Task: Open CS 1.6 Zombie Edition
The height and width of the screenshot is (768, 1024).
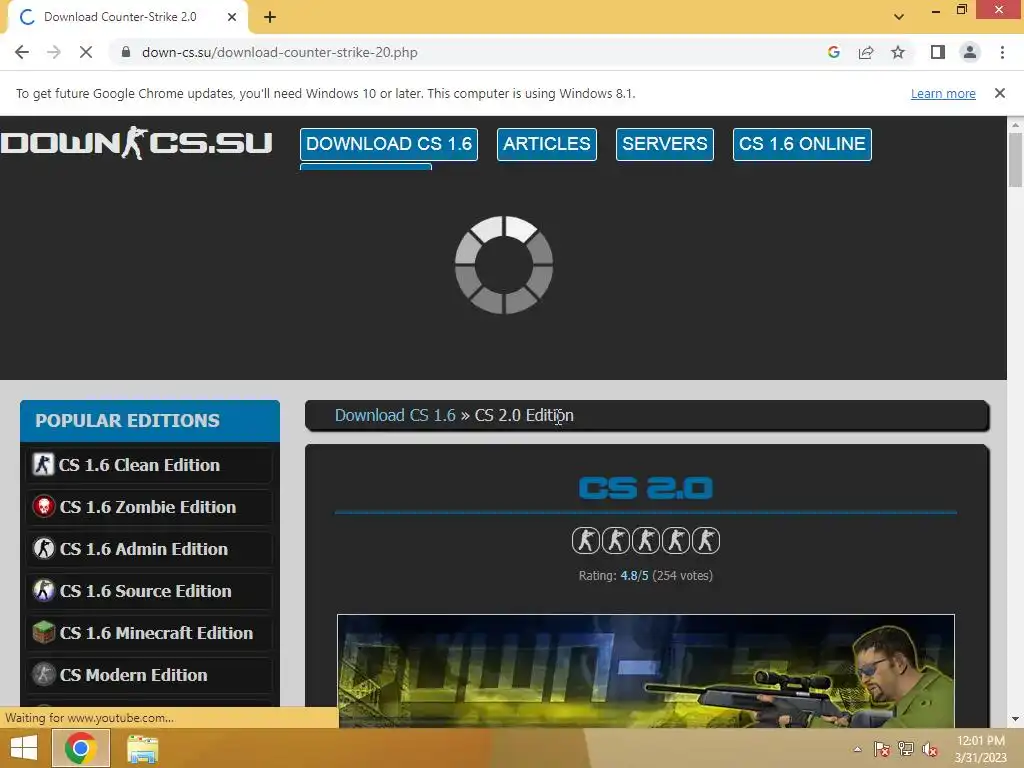Action: click(x=150, y=507)
